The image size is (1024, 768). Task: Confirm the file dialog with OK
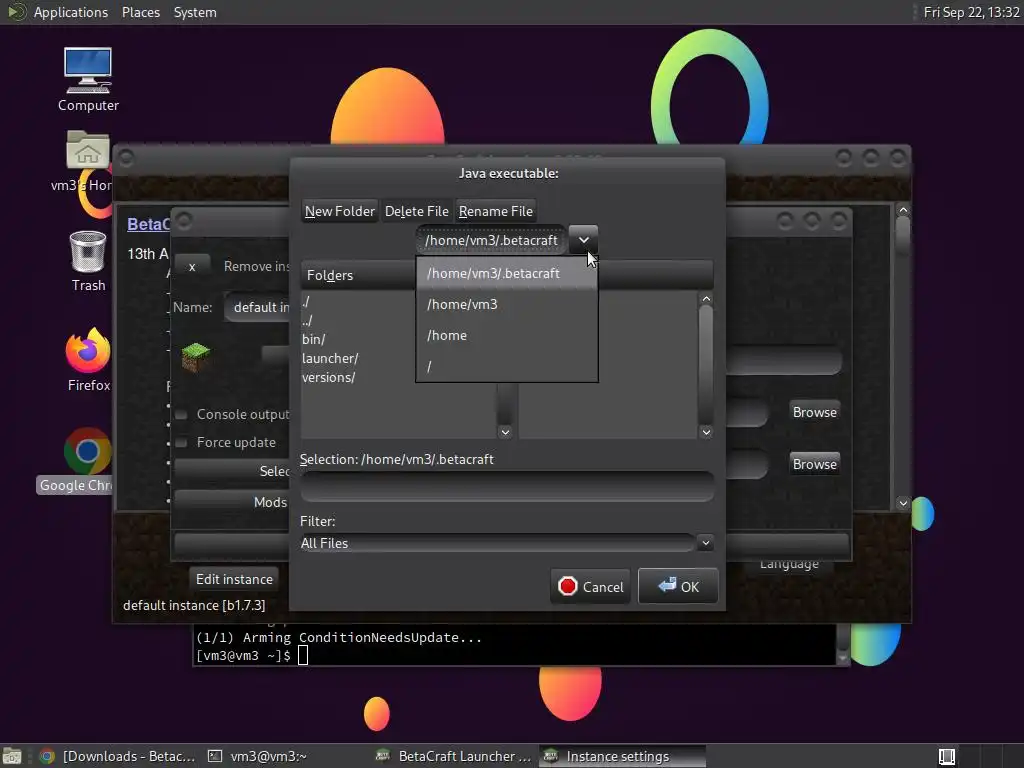678,586
